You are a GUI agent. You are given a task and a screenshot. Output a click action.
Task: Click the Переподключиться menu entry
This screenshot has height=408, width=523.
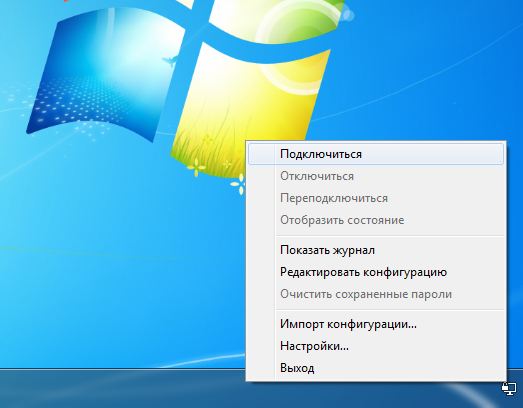tap(376, 198)
